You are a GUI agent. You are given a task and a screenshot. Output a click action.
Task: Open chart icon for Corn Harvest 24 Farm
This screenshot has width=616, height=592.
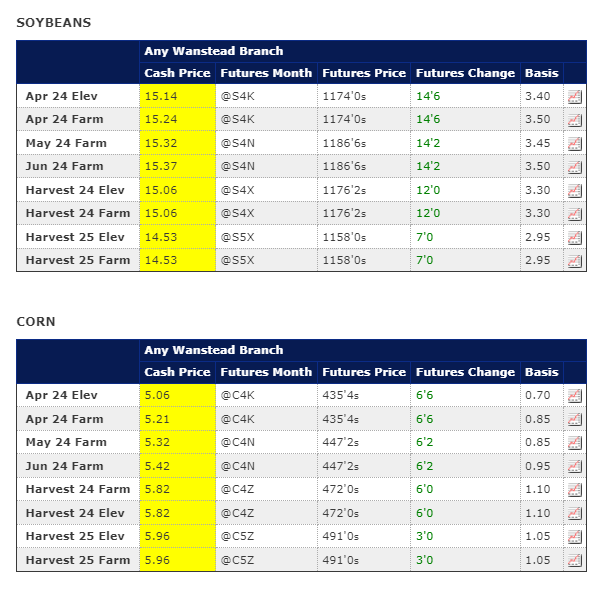tap(575, 490)
